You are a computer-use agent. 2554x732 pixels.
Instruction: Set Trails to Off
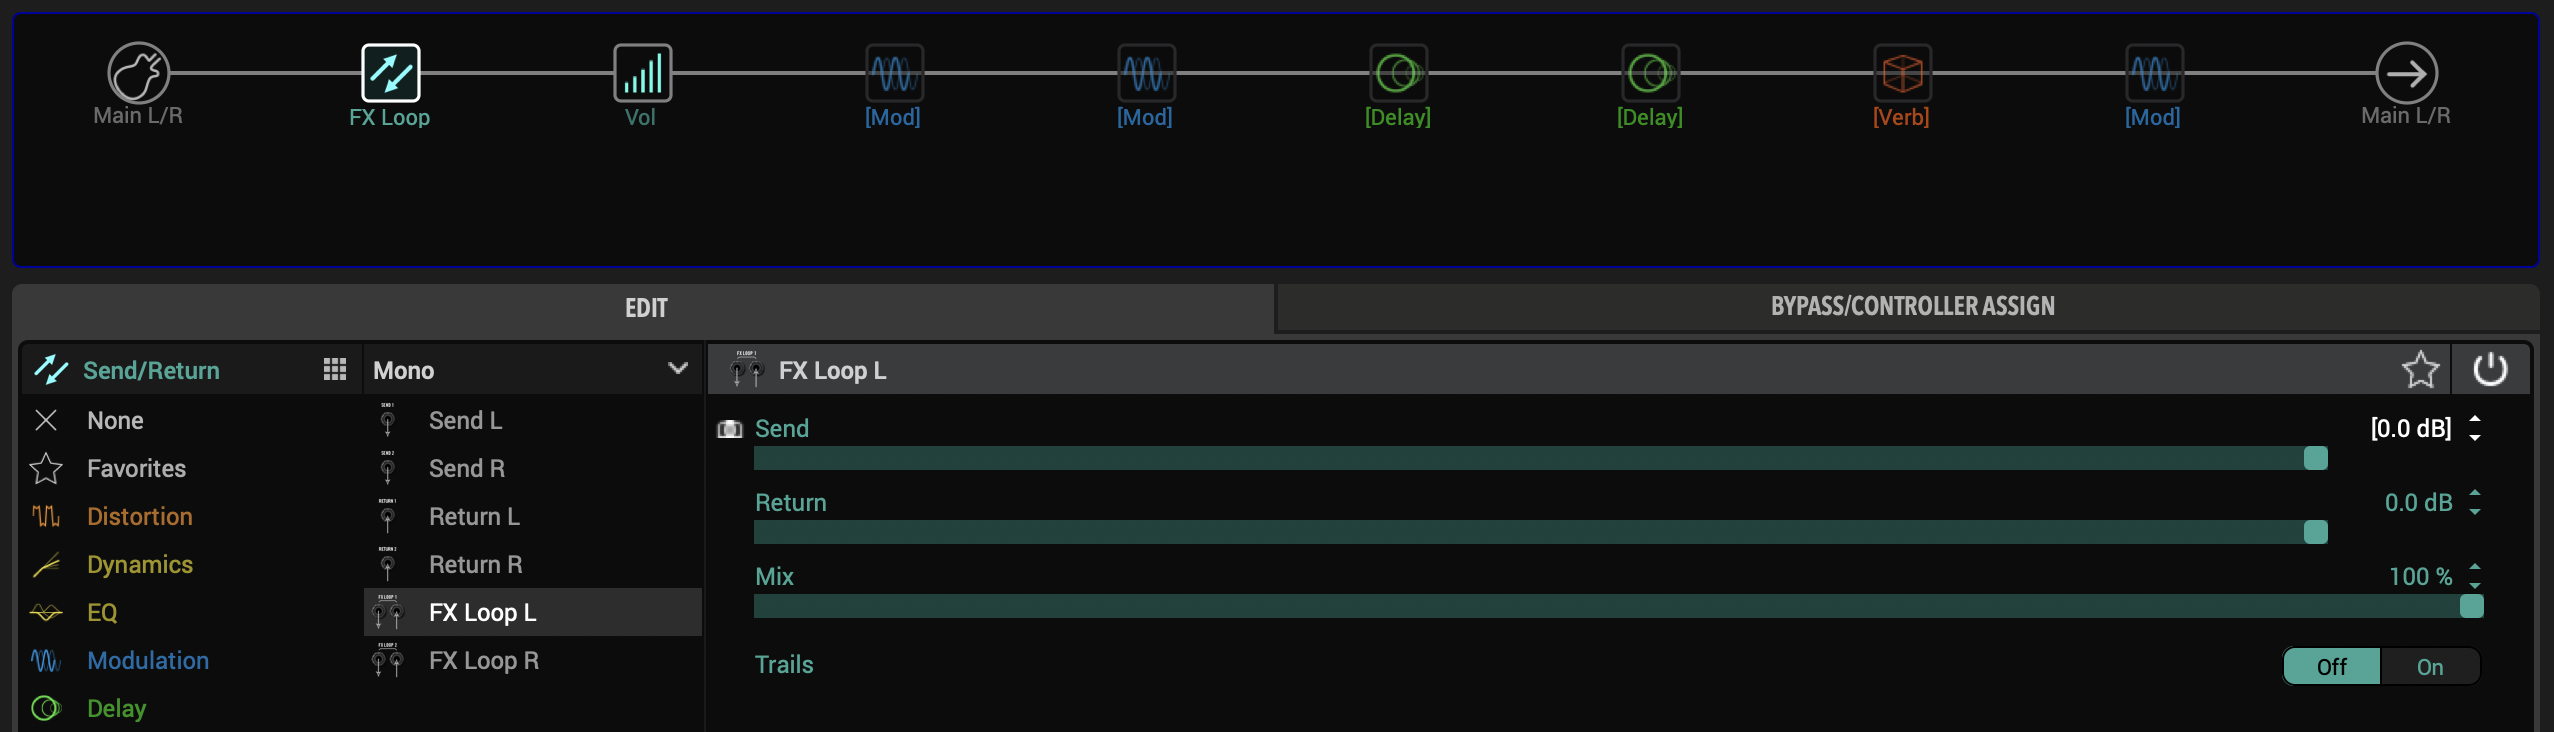[x=2332, y=667]
